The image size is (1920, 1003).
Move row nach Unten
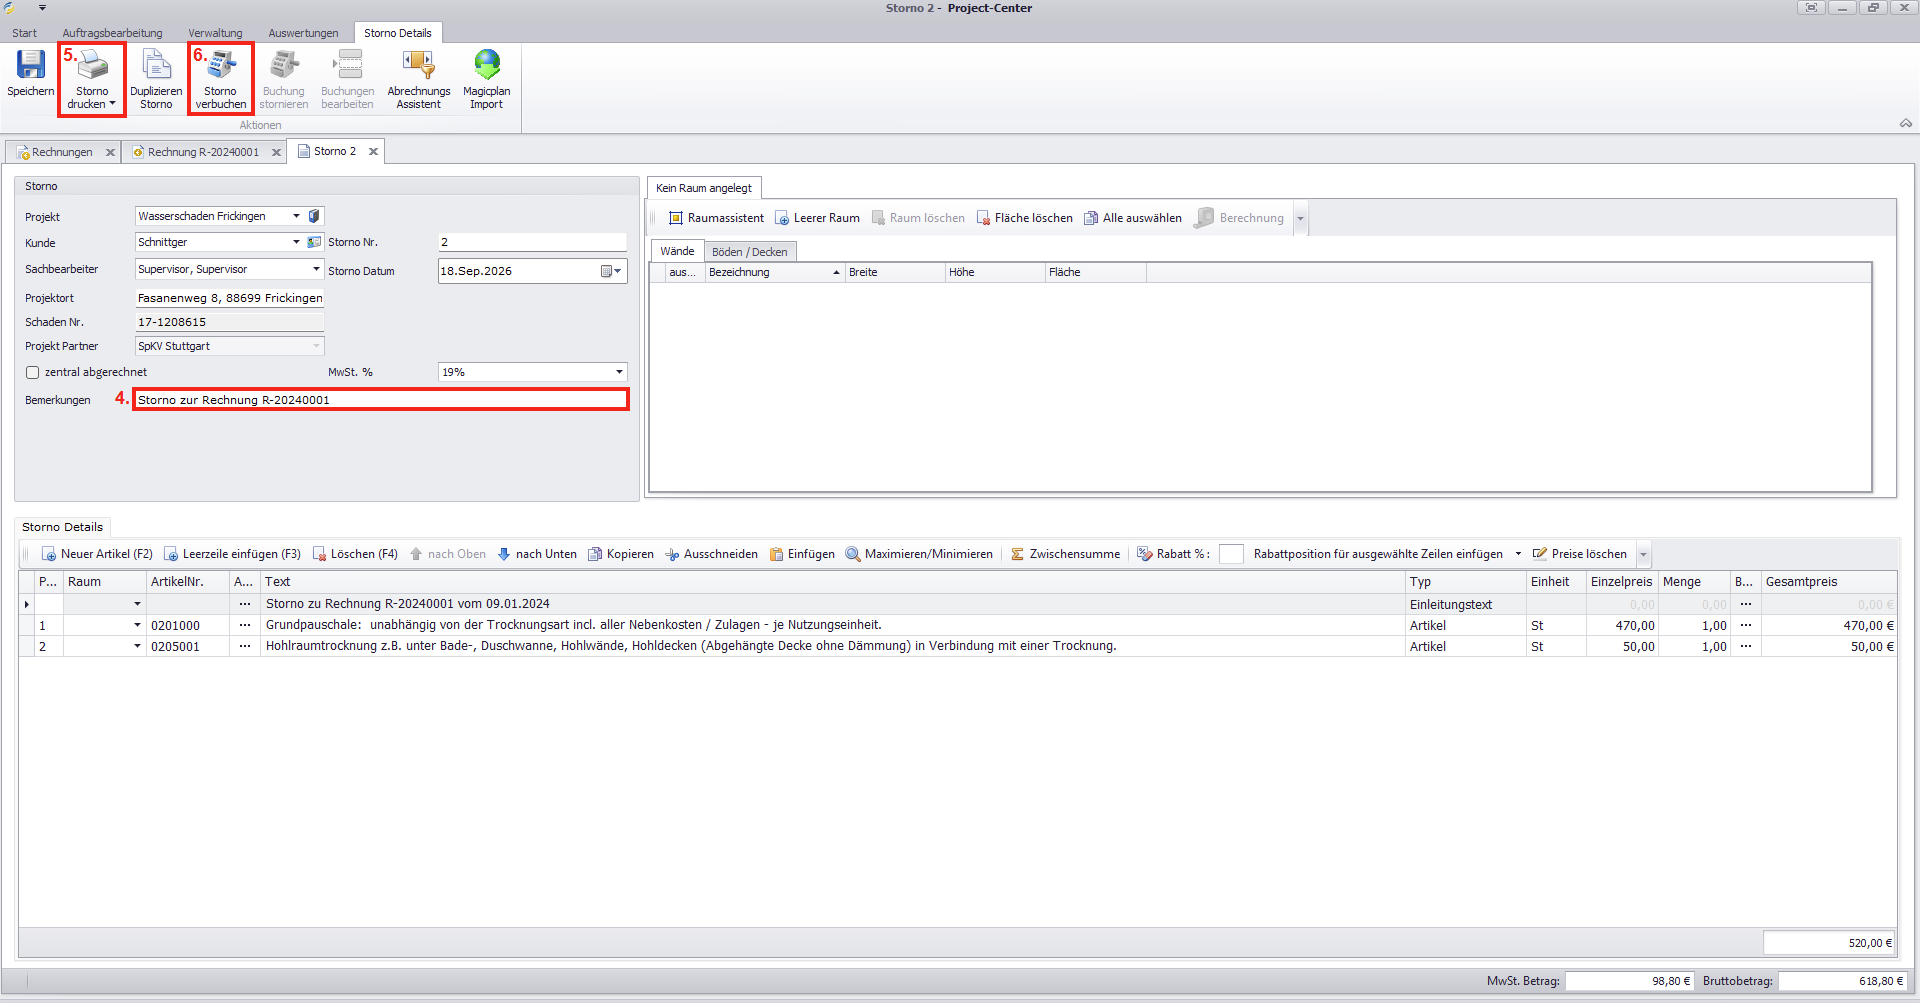click(537, 554)
